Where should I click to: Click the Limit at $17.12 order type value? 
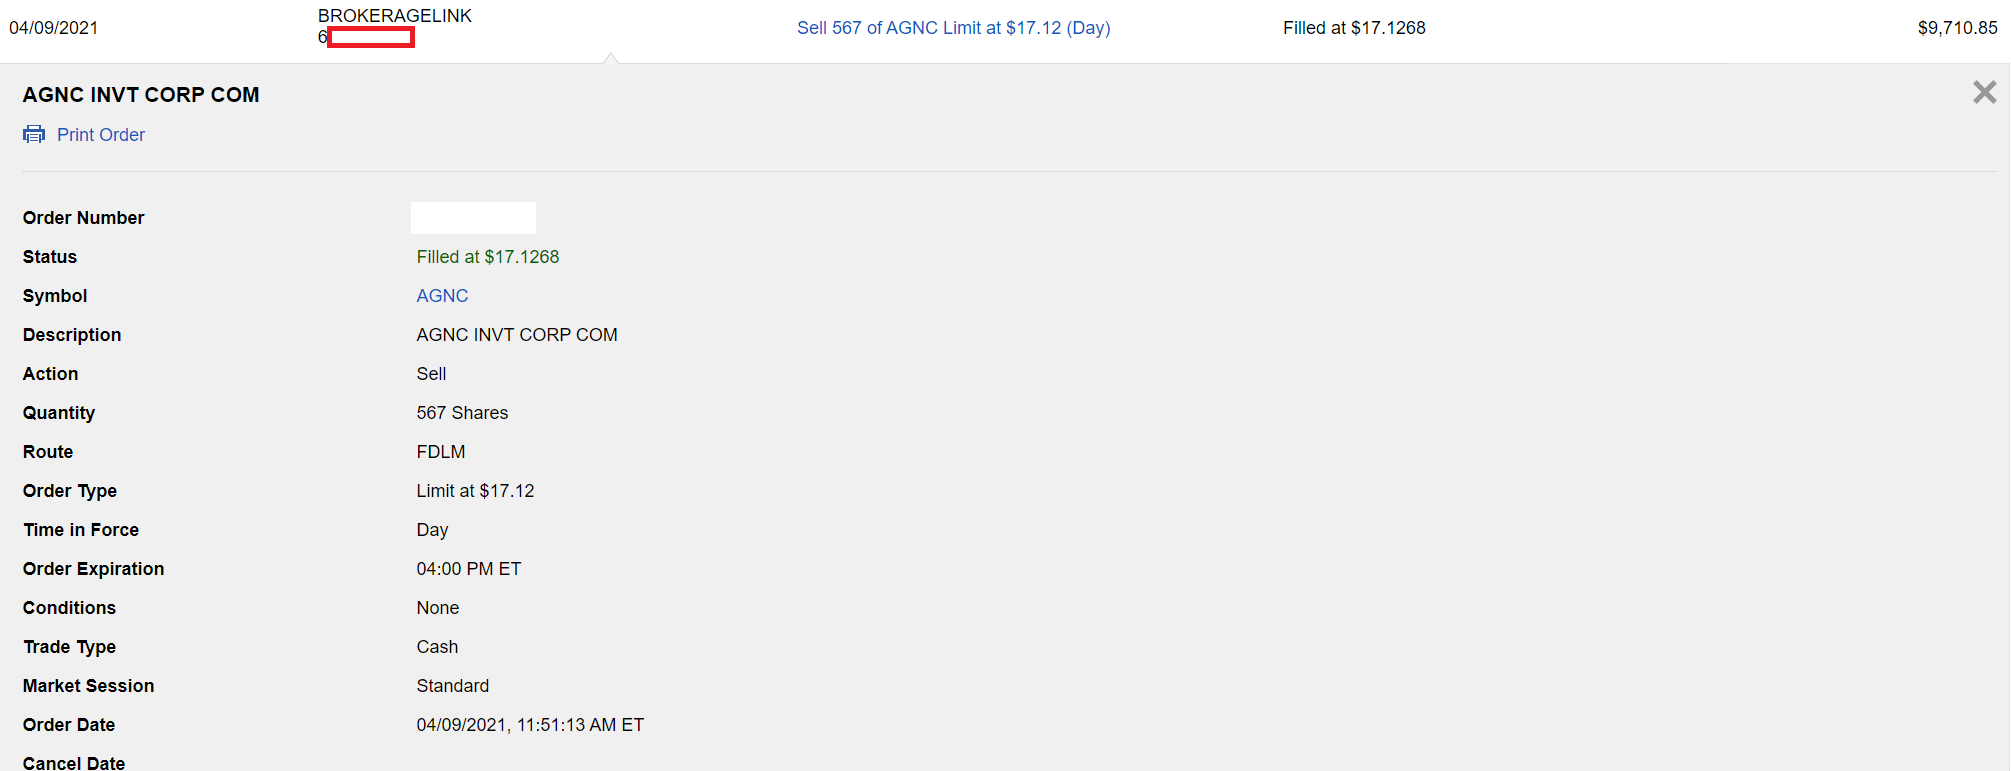tap(475, 491)
